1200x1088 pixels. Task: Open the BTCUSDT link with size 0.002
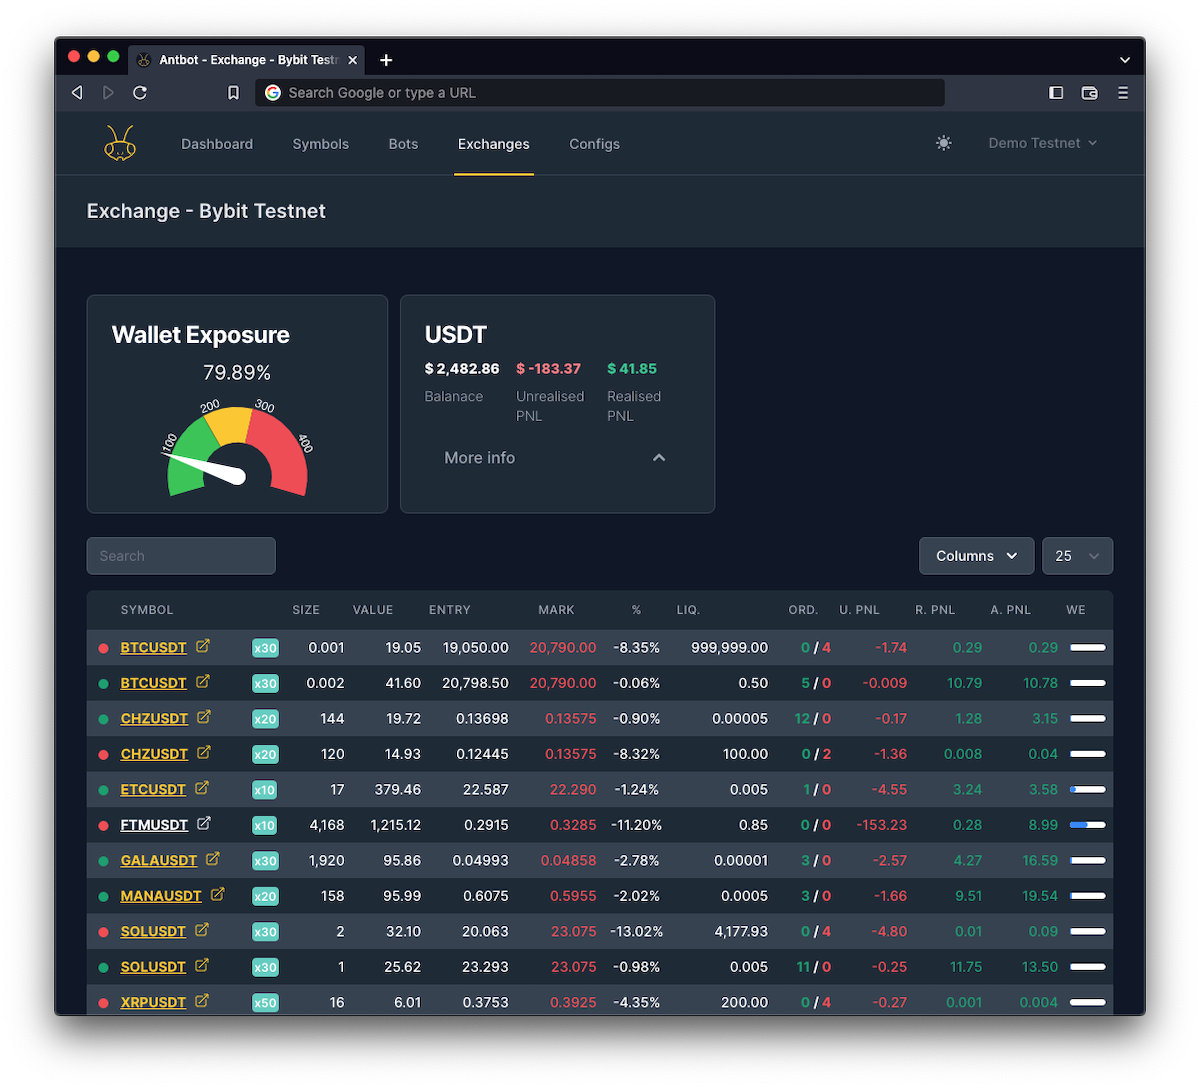click(153, 683)
